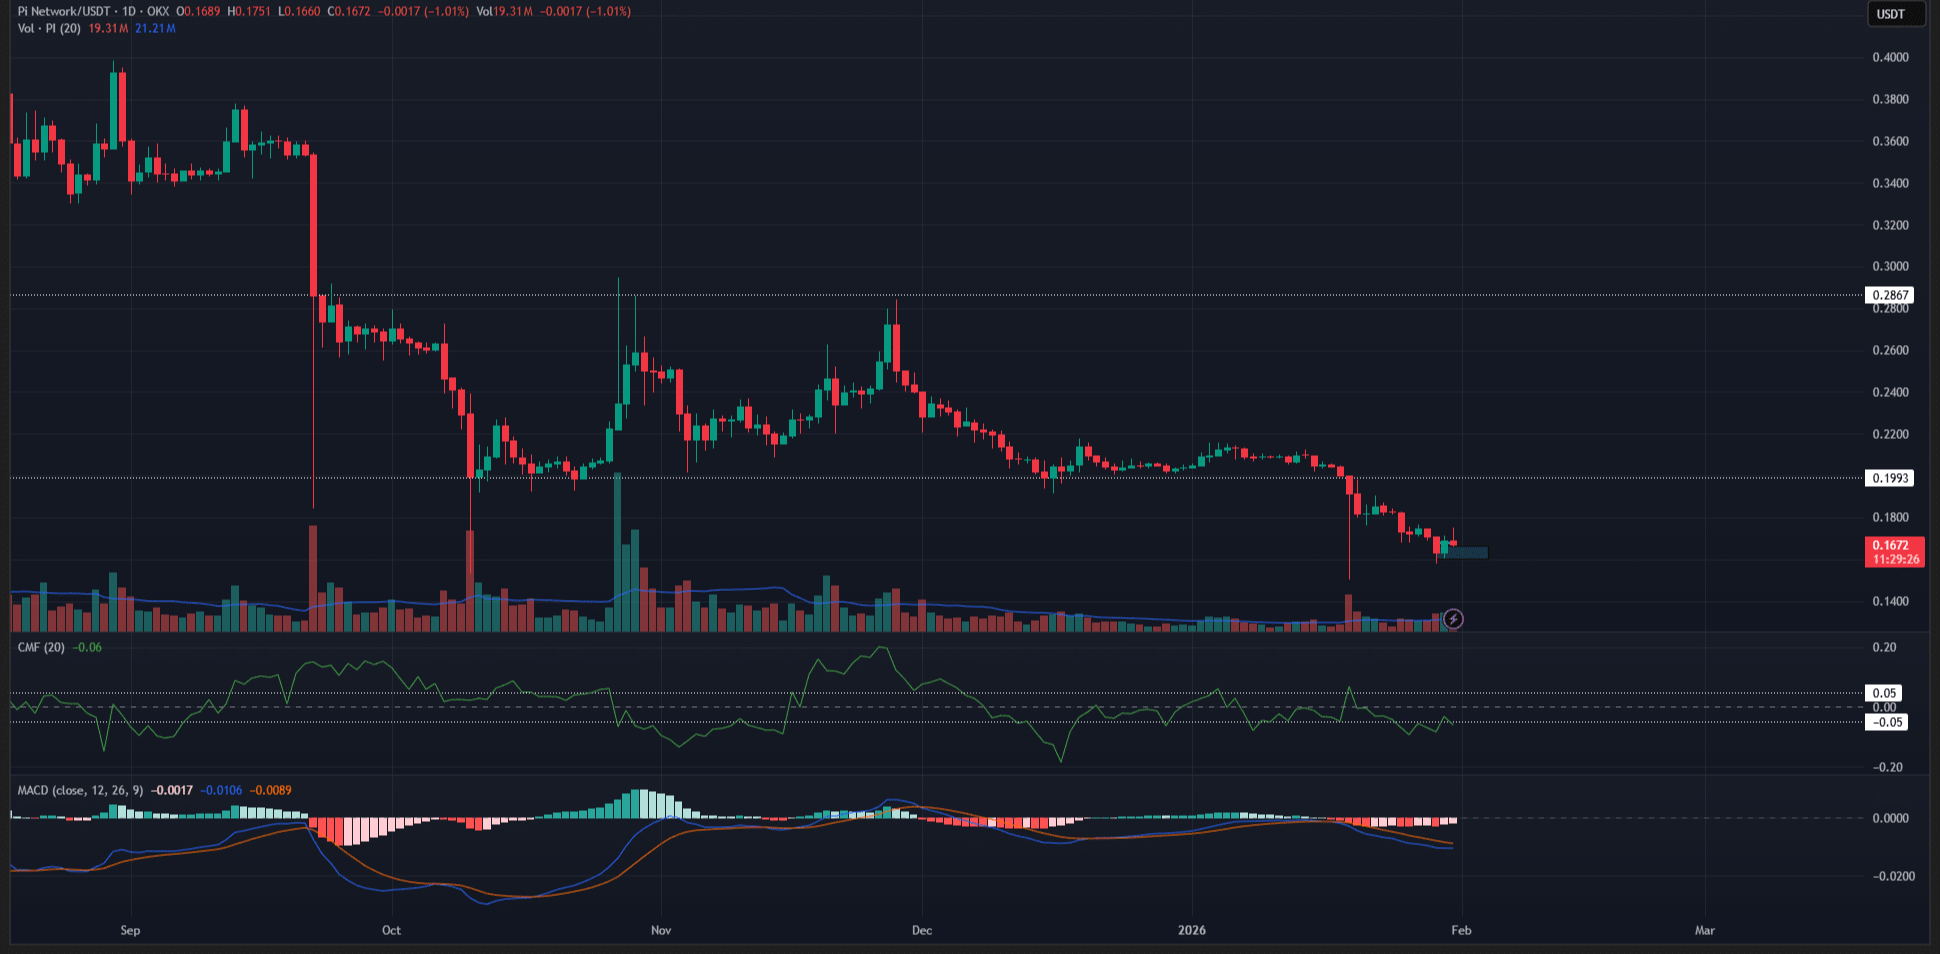The width and height of the screenshot is (1940, 954).
Task: Click the 0.1800 price axis label
Action: (1890, 517)
